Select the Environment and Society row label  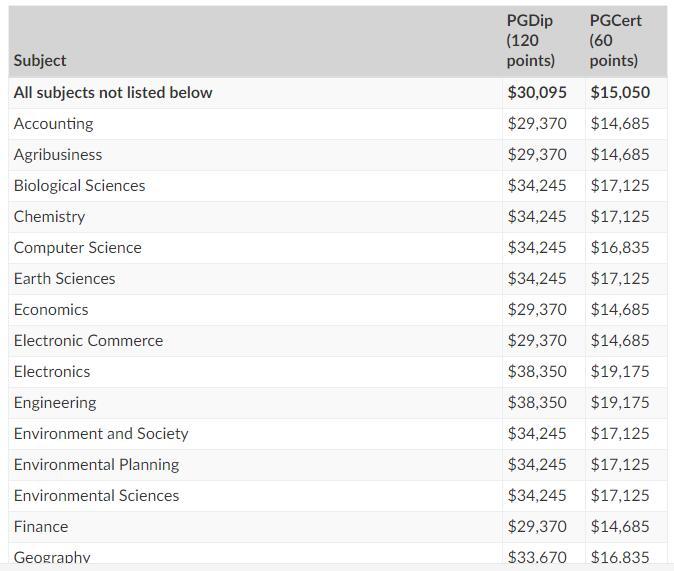coord(101,433)
